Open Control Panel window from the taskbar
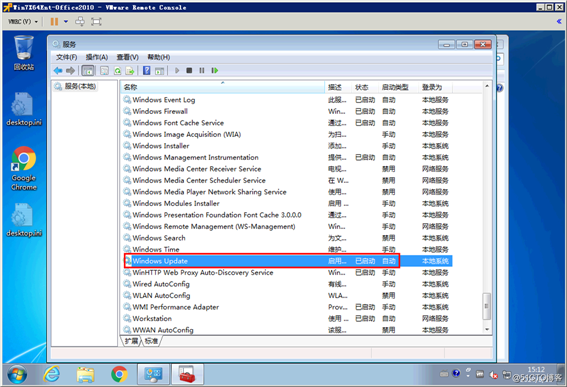The image size is (567, 387). [153, 375]
